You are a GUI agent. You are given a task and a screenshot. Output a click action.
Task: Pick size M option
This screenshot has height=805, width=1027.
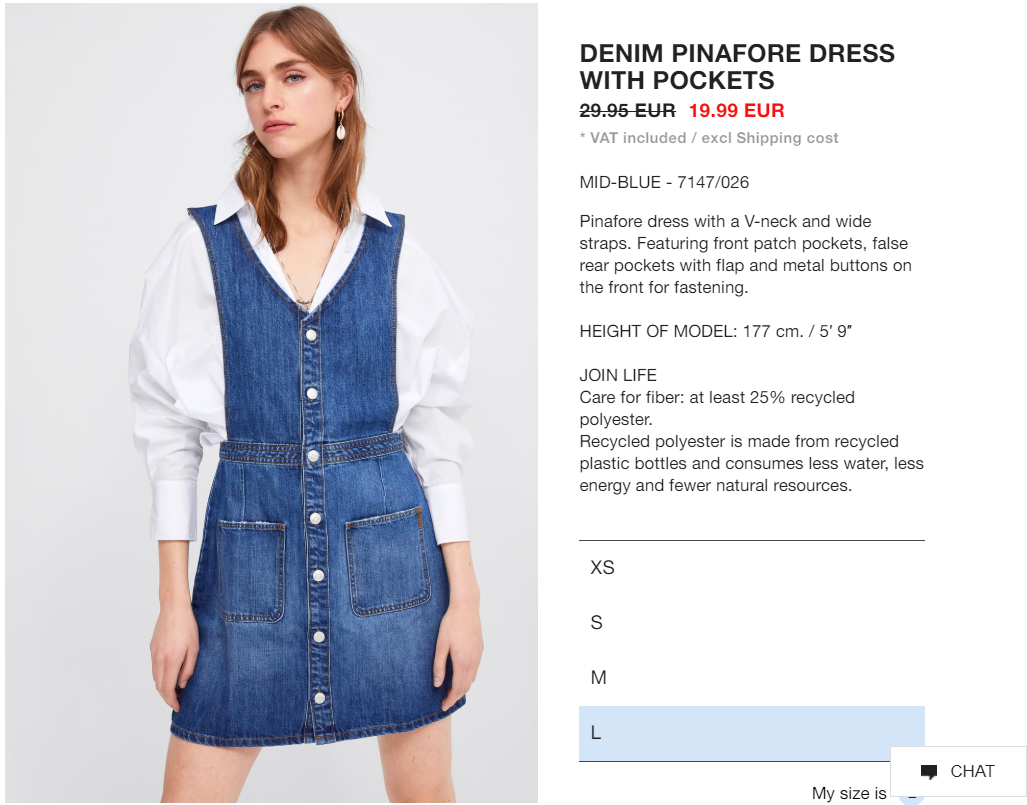[x=751, y=677]
